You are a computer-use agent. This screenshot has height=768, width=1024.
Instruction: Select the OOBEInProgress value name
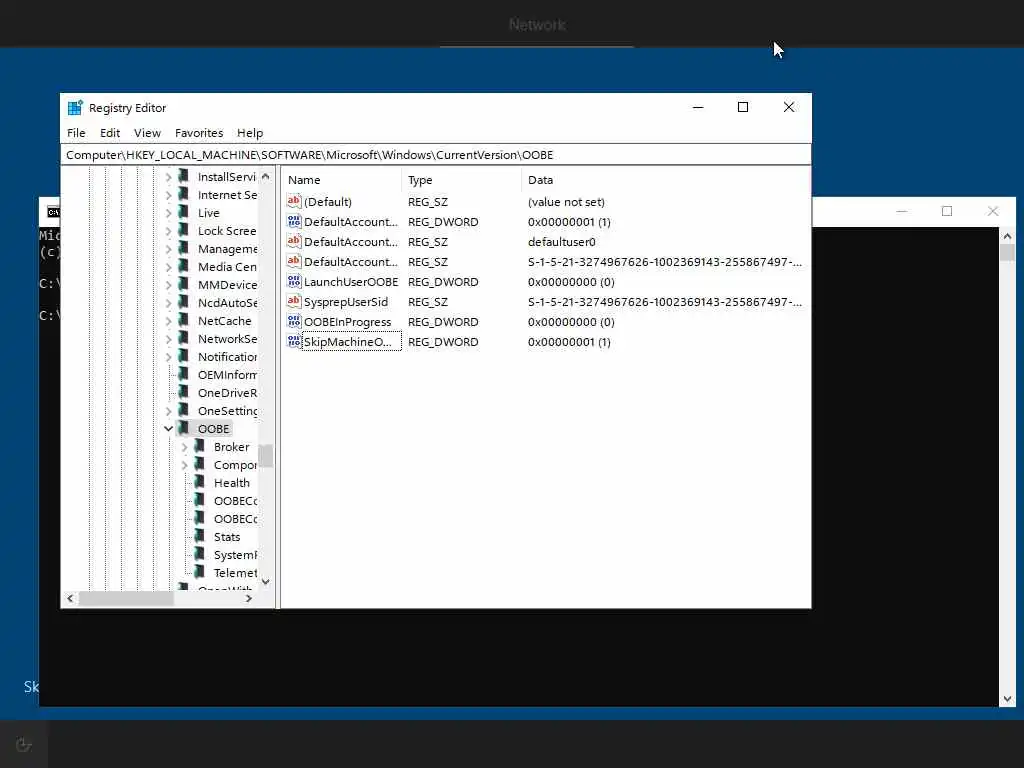(x=347, y=322)
